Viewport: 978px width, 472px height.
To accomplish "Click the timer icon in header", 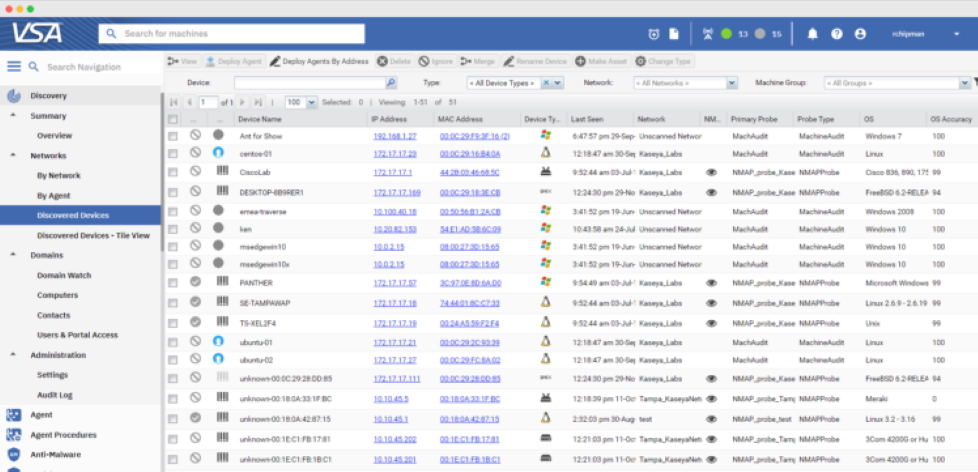I will (x=654, y=34).
